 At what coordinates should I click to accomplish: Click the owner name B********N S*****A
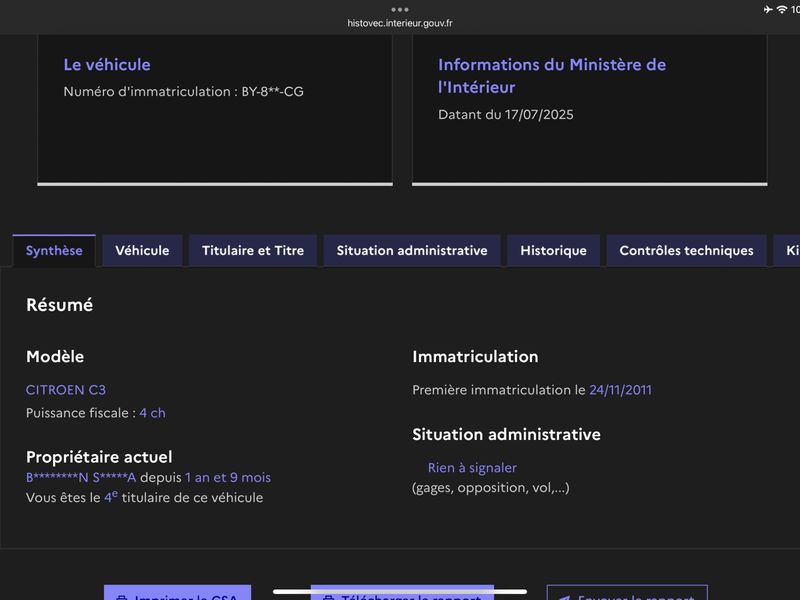click(x=81, y=478)
